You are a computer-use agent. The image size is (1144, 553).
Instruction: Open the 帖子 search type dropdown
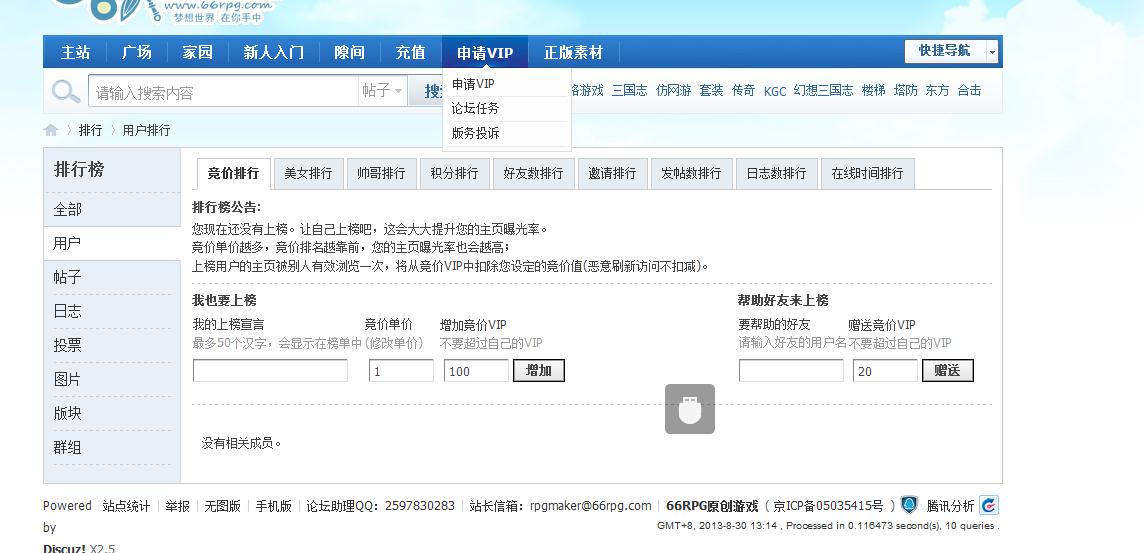click(x=382, y=91)
